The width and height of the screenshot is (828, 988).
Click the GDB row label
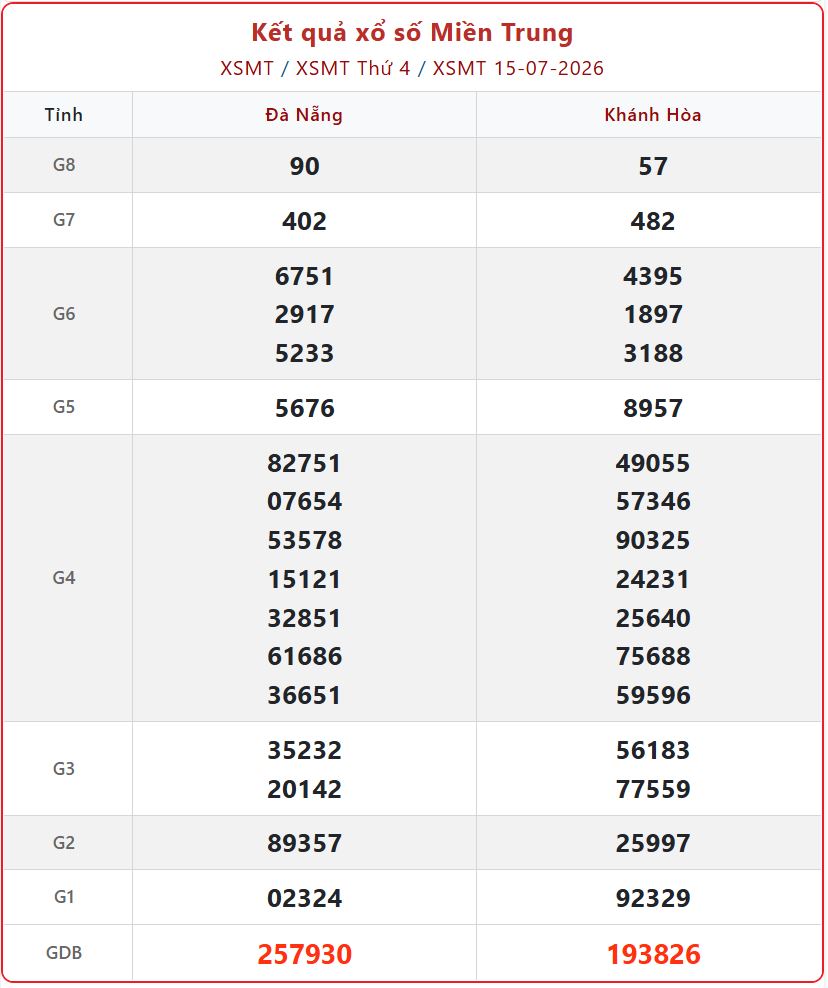coord(64,953)
